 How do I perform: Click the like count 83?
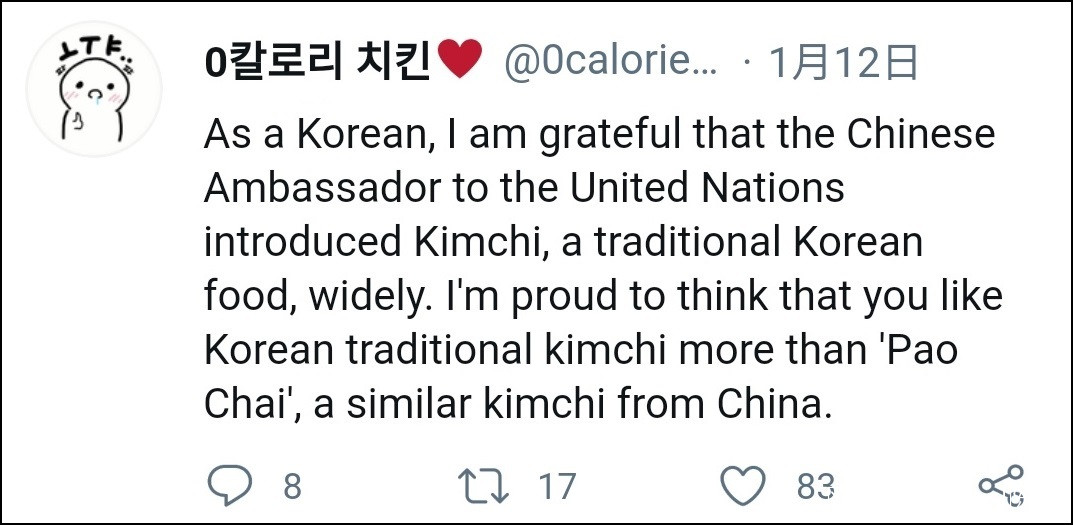pos(816,487)
